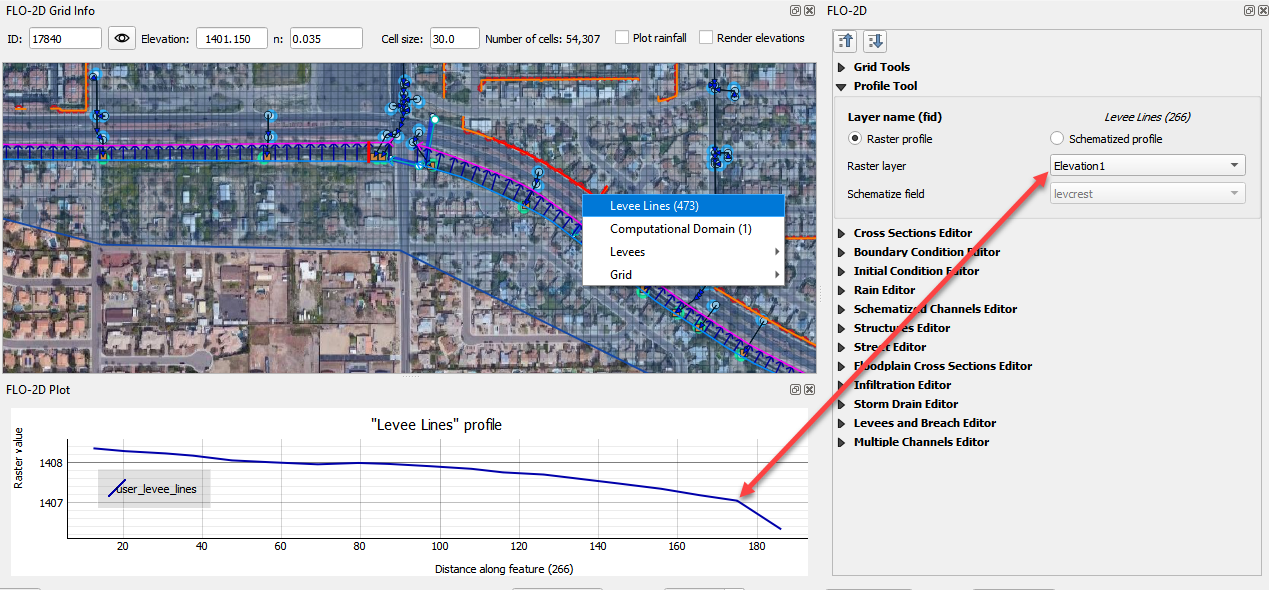The width and height of the screenshot is (1269, 590).
Task: Expand the Grid Tools section
Action: click(x=881, y=67)
